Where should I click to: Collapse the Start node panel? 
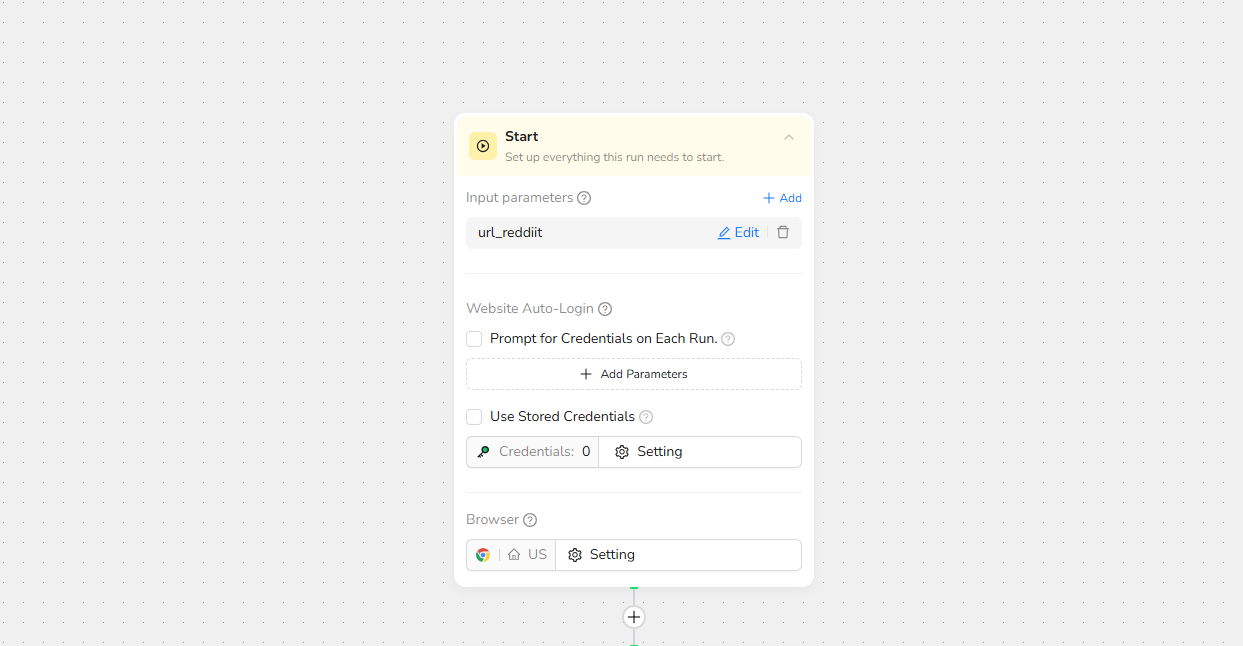click(789, 137)
